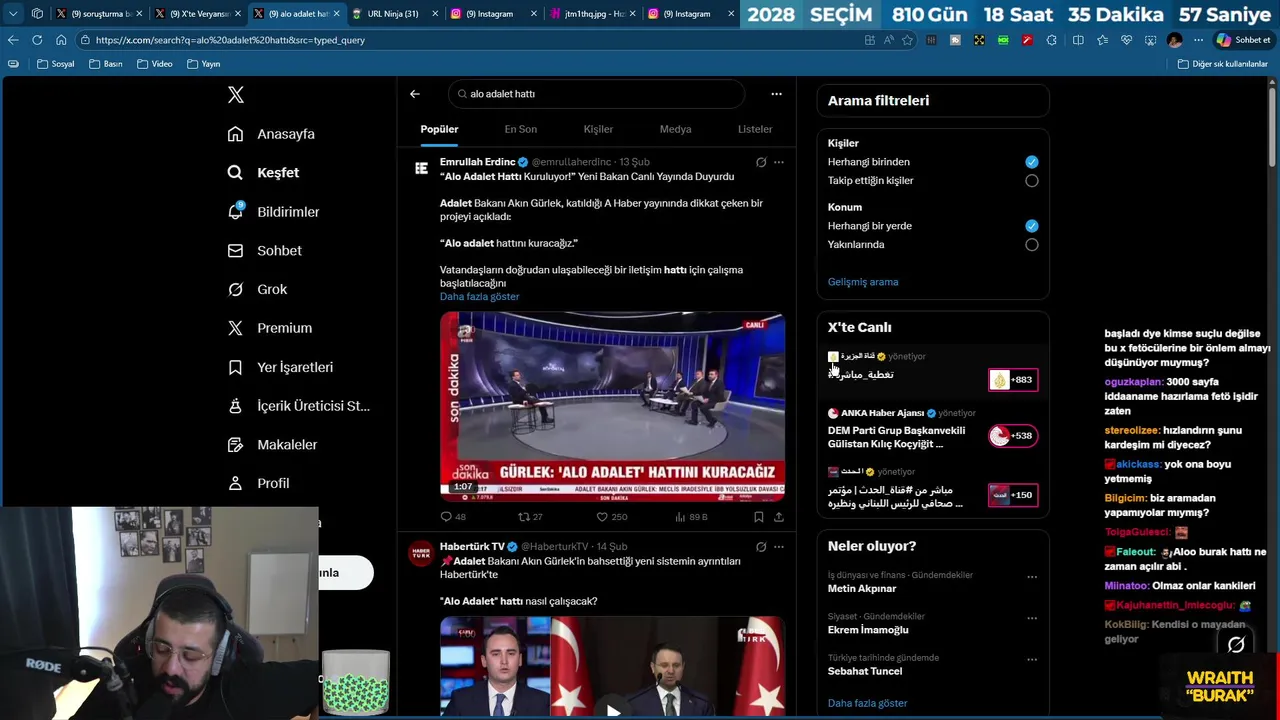This screenshot has height=720, width=1280.
Task: Open the browser three-dot settings menu
Action: tap(1198, 40)
